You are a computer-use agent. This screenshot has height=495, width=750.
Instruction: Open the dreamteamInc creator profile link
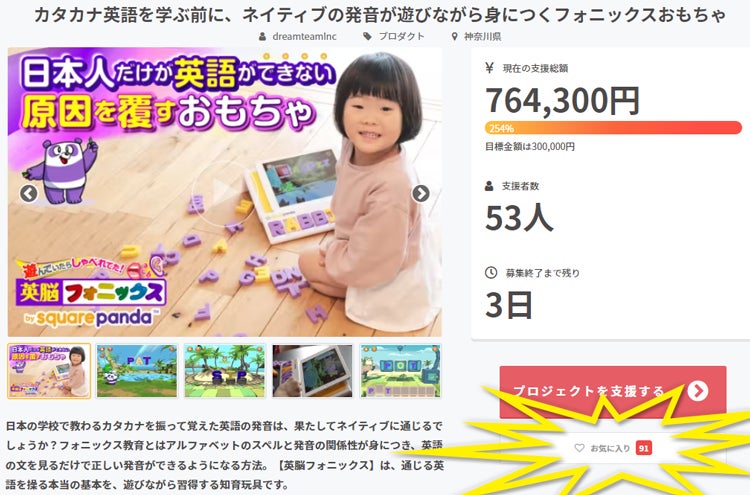coord(304,36)
